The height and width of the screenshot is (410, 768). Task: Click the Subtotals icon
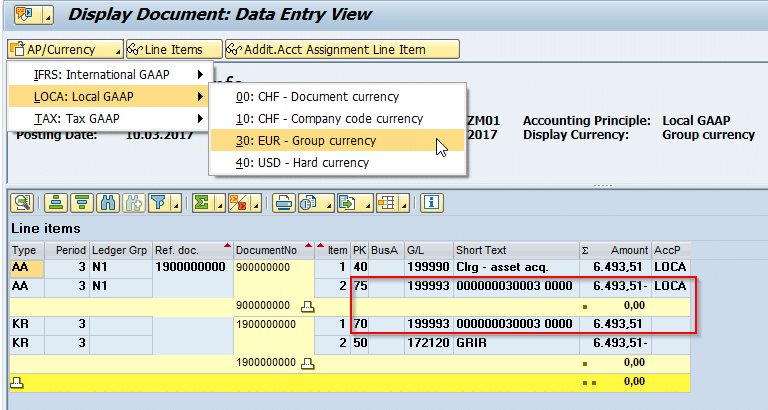[x=239, y=203]
